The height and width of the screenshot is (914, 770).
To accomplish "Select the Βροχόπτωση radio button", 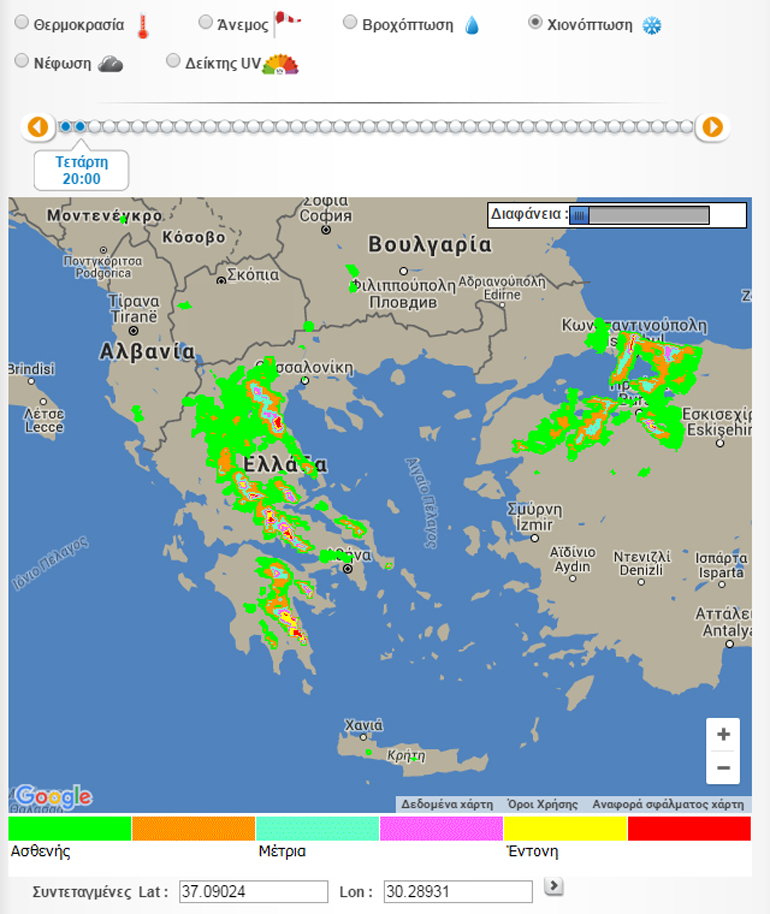I will coord(350,22).
